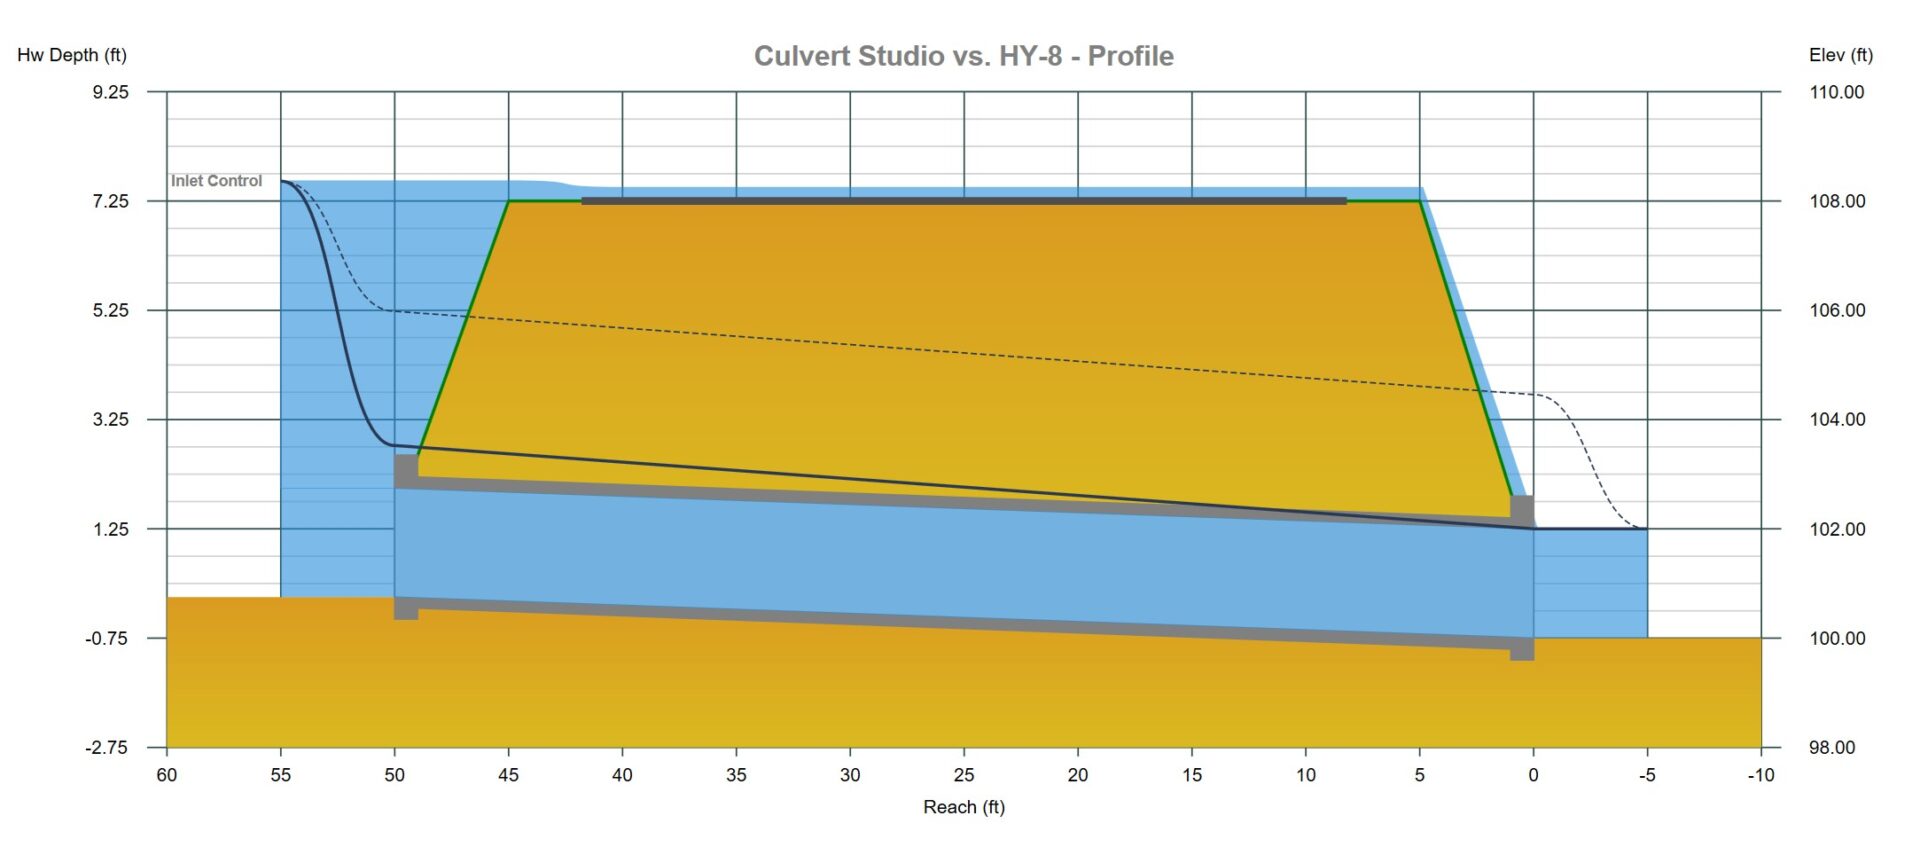The width and height of the screenshot is (1920, 847).
Task: Select the reach axis tick label 55
Action: click(x=281, y=775)
